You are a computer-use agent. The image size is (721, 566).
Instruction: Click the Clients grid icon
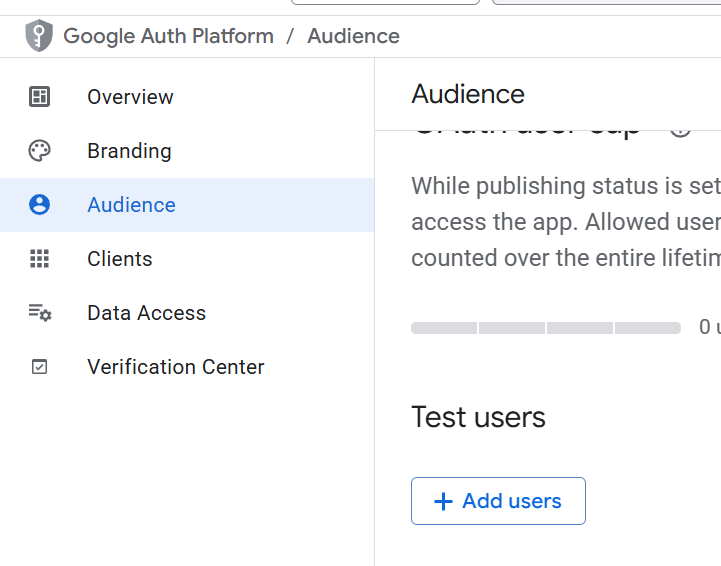[x=39, y=259]
